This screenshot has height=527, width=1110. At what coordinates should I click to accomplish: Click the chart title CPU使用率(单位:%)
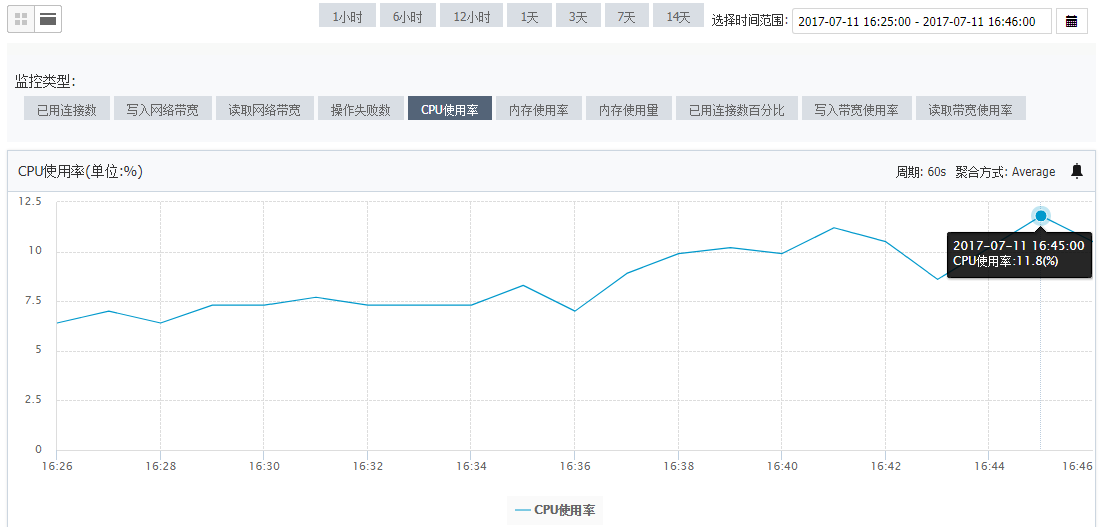[x=81, y=171]
